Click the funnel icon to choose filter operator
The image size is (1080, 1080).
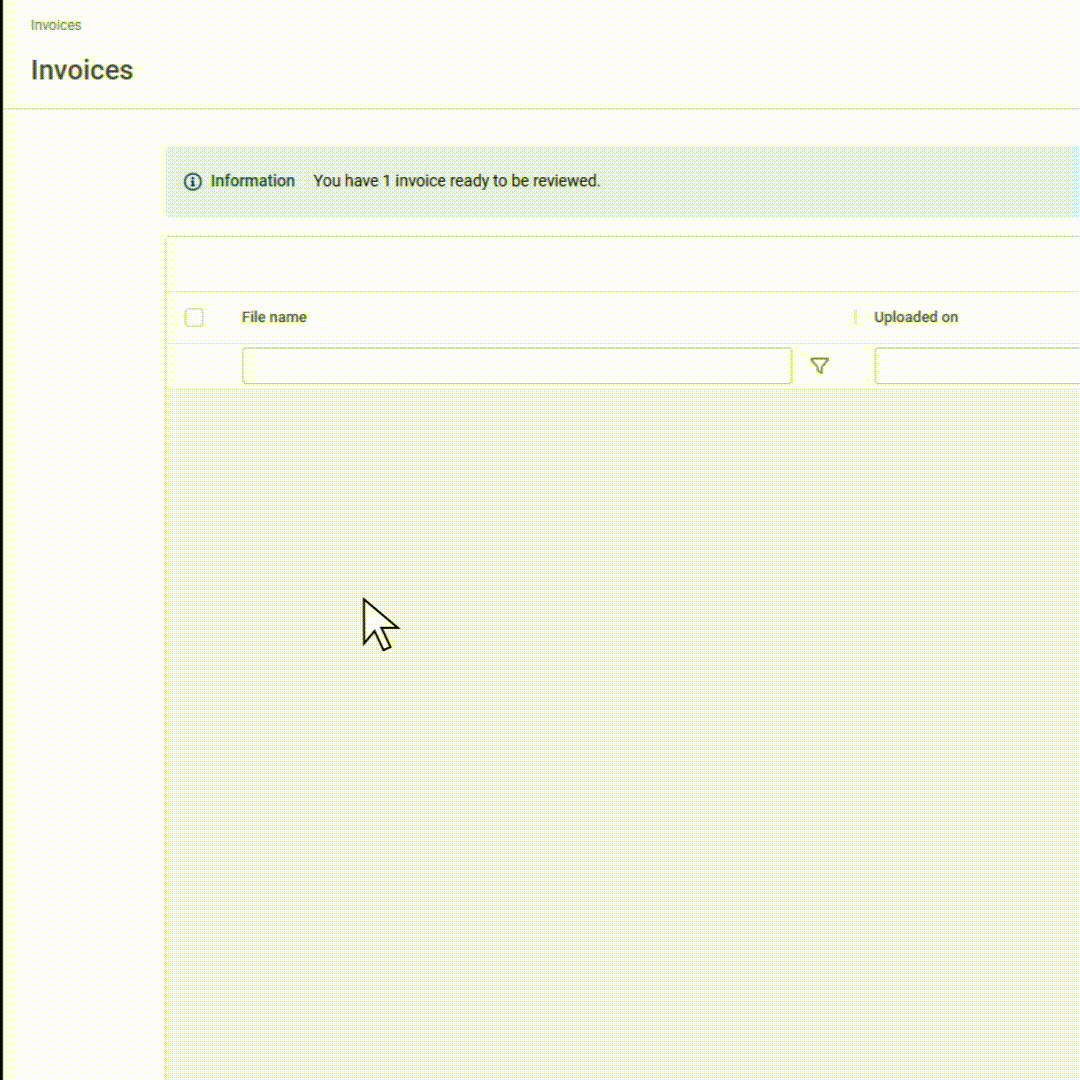tap(820, 365)
